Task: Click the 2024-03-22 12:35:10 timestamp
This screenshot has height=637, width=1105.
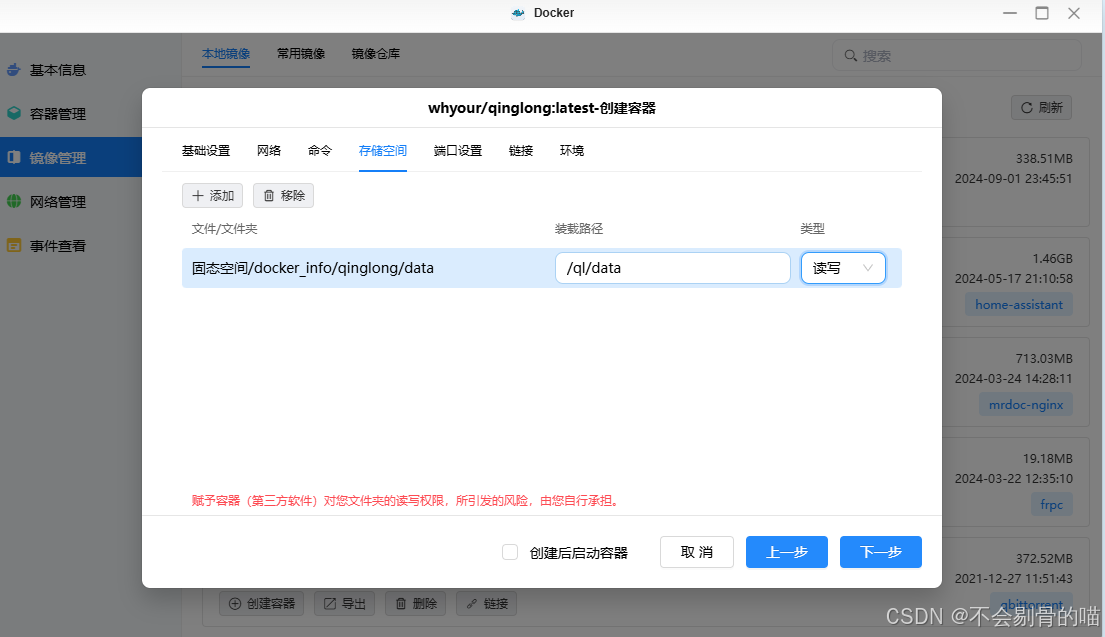Action: point(1013,480)
